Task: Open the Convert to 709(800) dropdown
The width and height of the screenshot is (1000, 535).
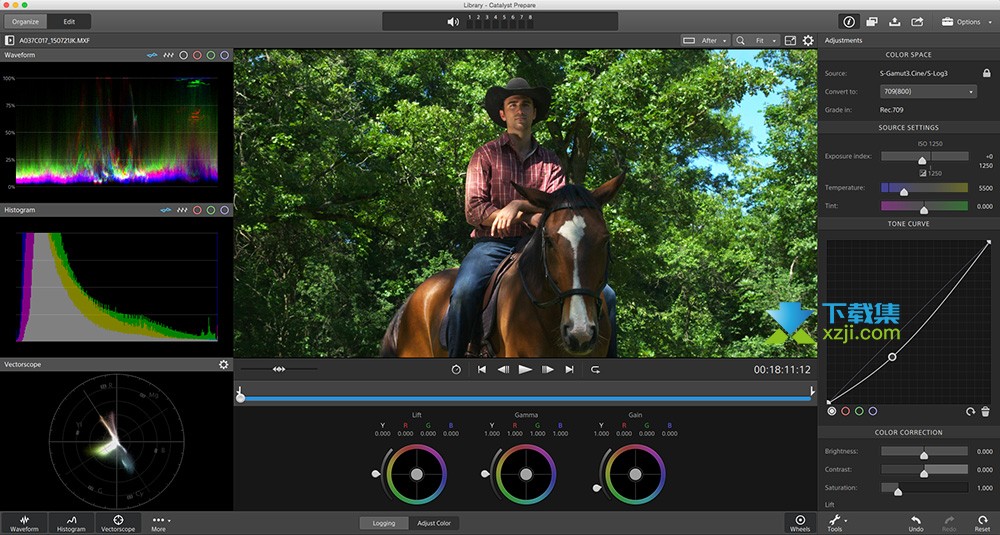Action: 929,92
